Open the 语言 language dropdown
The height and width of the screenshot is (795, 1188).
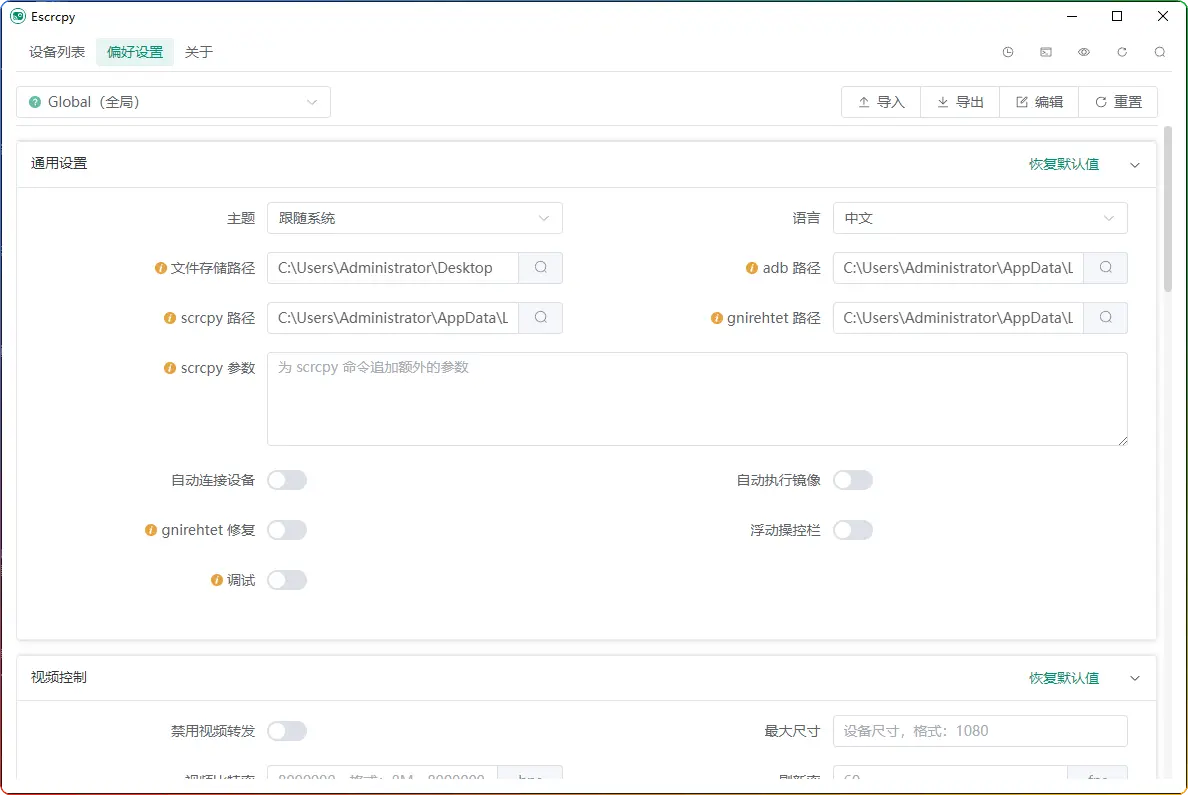(x=979, y=218)
